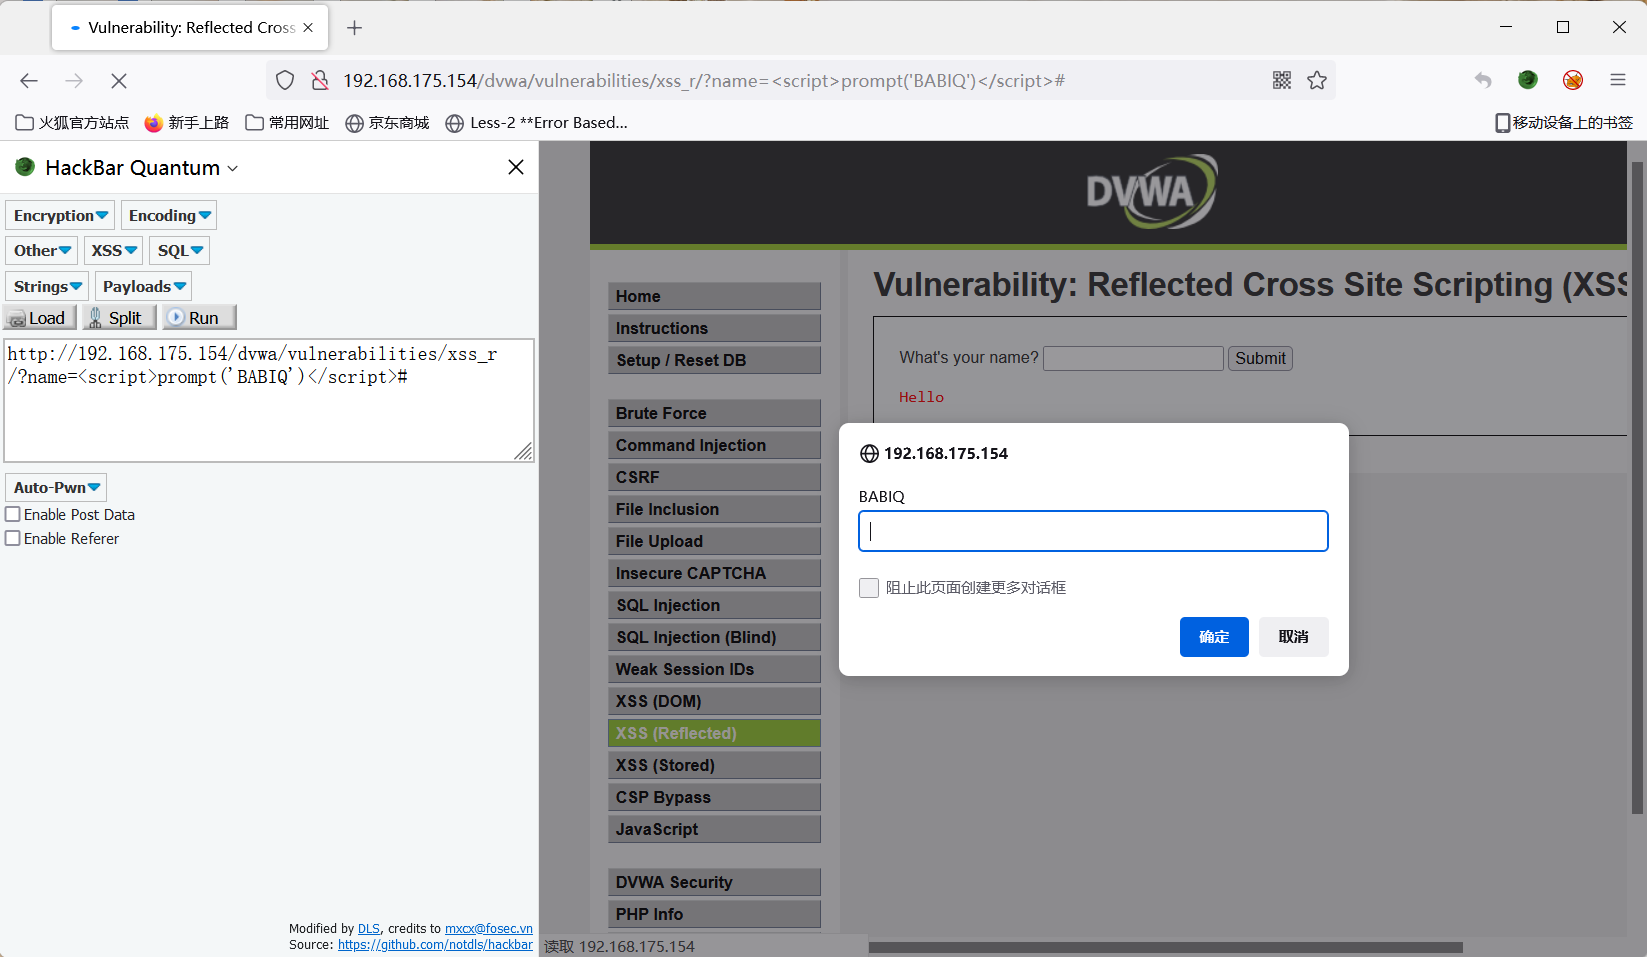Open mobile device bookmarks folder
Viewport: 1647px width, 957px height.
point(1564,122)
